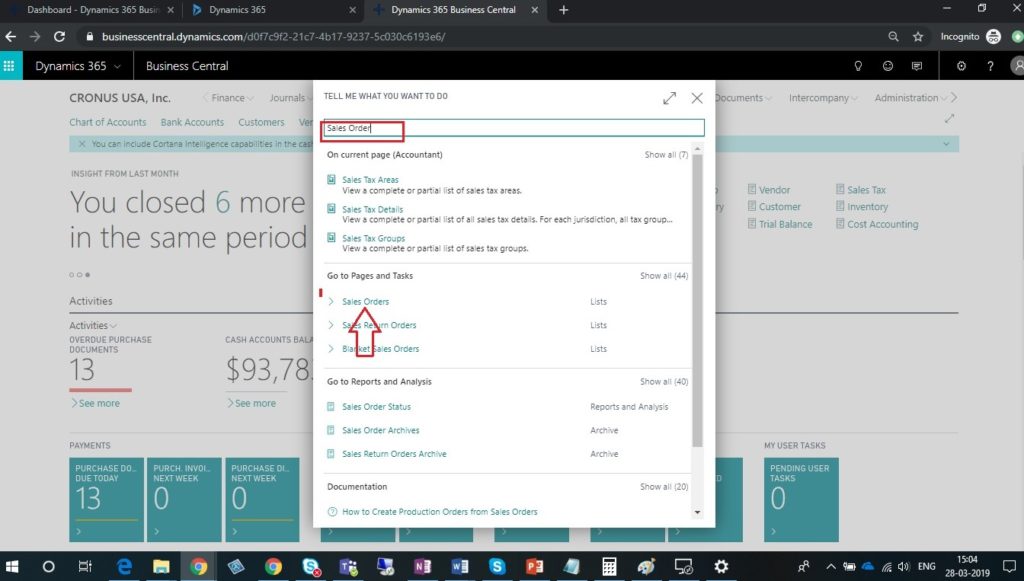The height and width of the screenshot is (581, 1024).
Task: Expand the Sales Orders list entry chevron
Action: click(332, 301)
